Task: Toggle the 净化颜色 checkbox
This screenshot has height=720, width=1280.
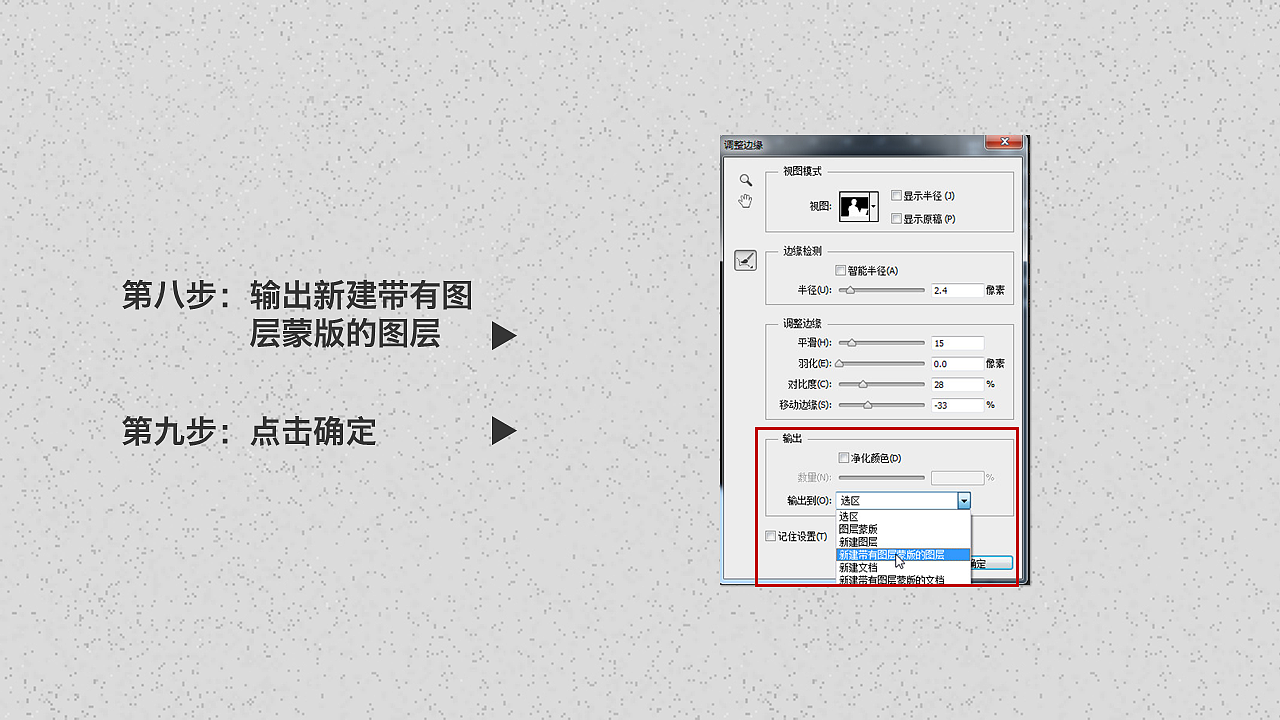Action: tap(843, 458)
